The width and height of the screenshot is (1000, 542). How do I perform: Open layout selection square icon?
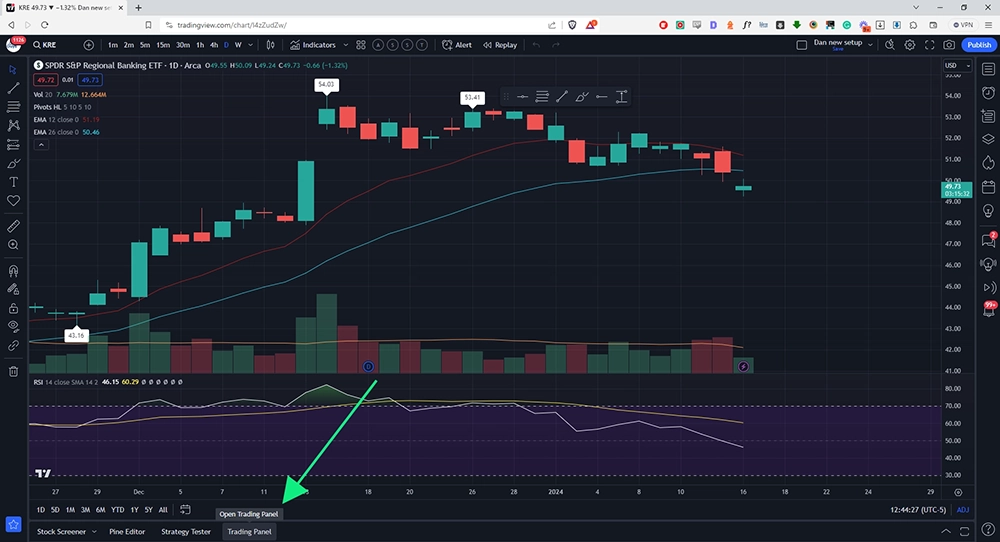click(802, 45)
